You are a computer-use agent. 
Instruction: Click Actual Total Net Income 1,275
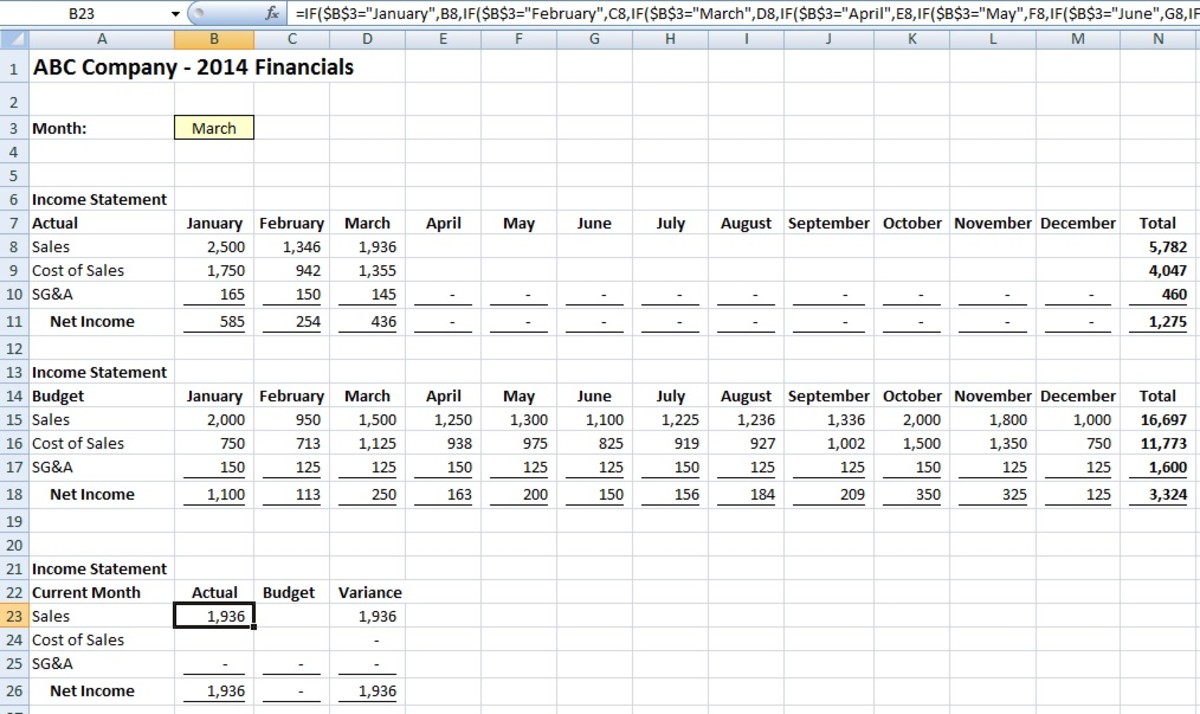point(1168,322)
